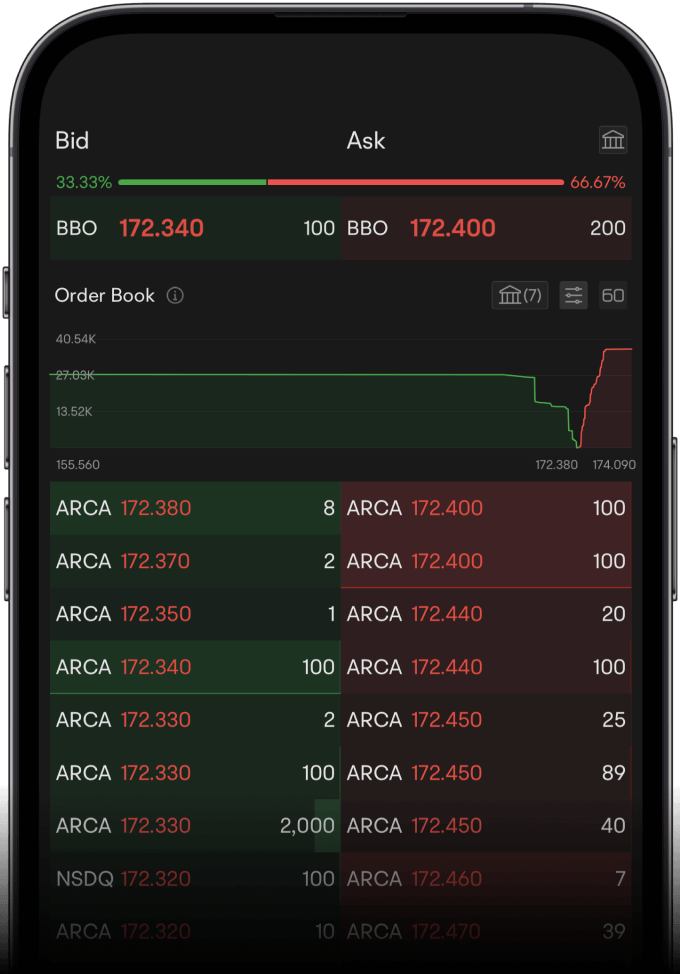The width and height of the screenshot is (680, 974).
Task: Tap BBO bid size 100
Action: click(319, 228)
